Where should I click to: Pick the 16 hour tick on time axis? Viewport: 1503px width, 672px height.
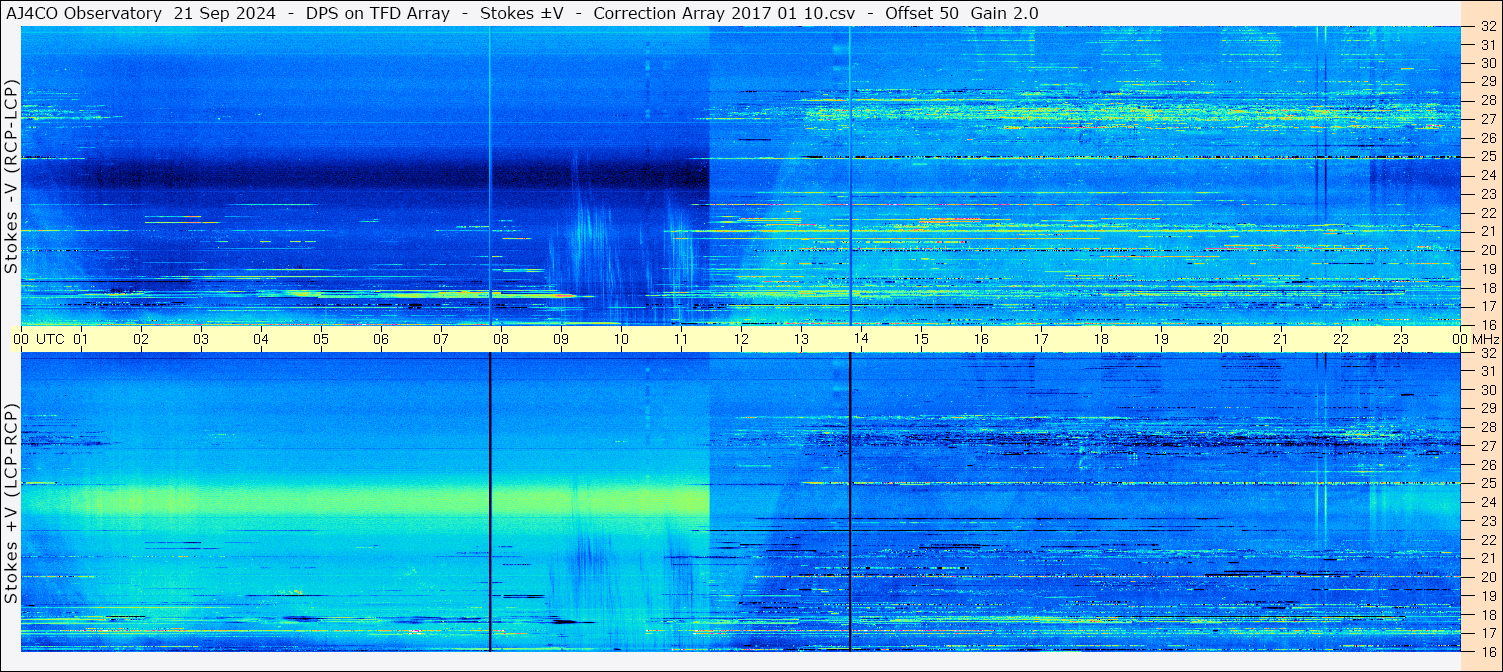tap(981, 339)
